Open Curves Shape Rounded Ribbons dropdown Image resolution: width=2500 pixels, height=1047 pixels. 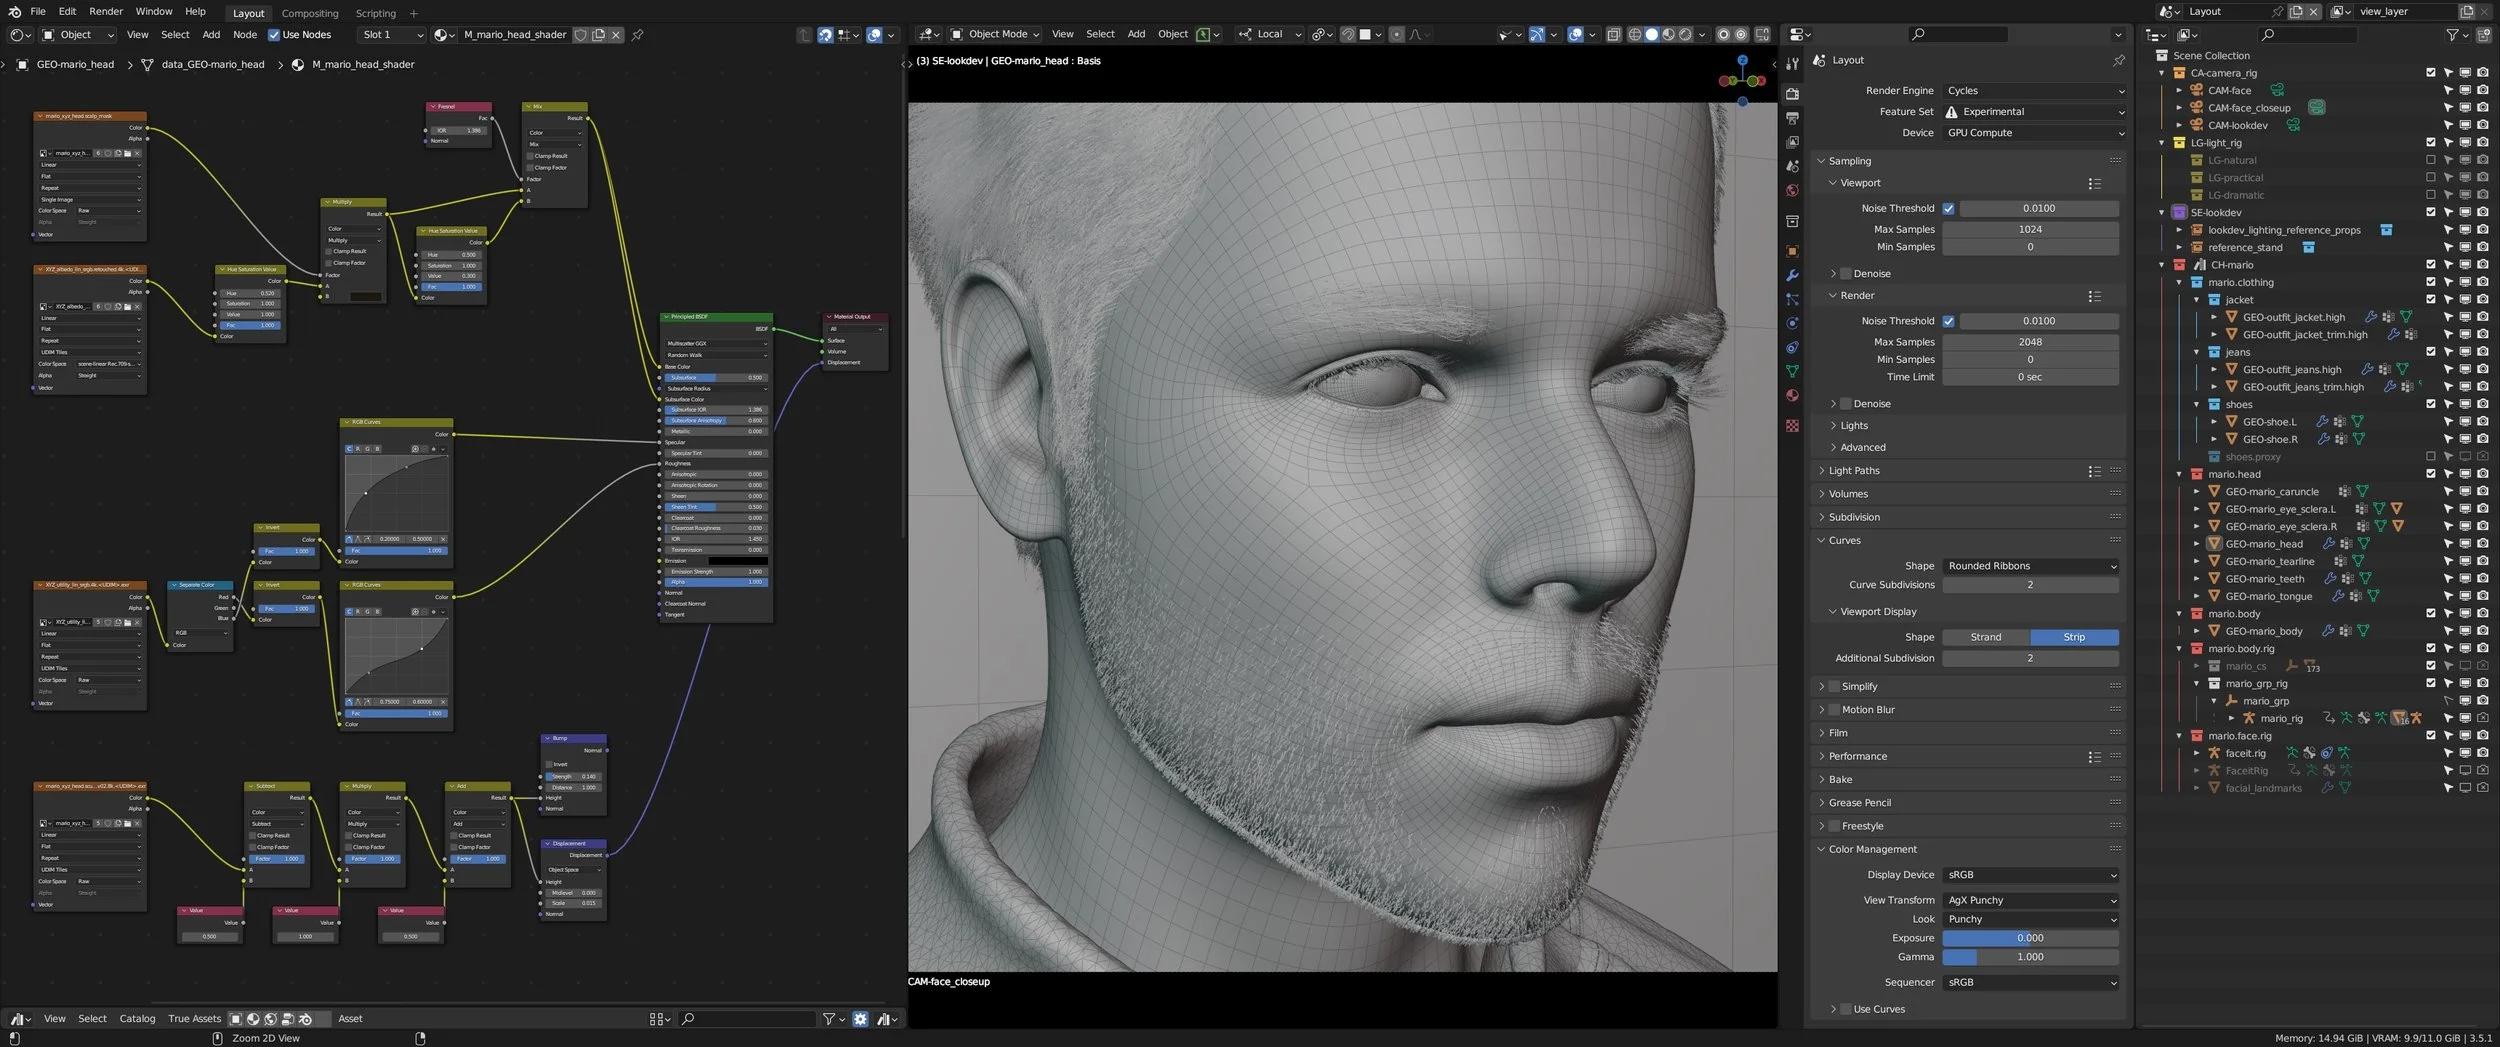pyautogui.click(x=2030, y=566)
